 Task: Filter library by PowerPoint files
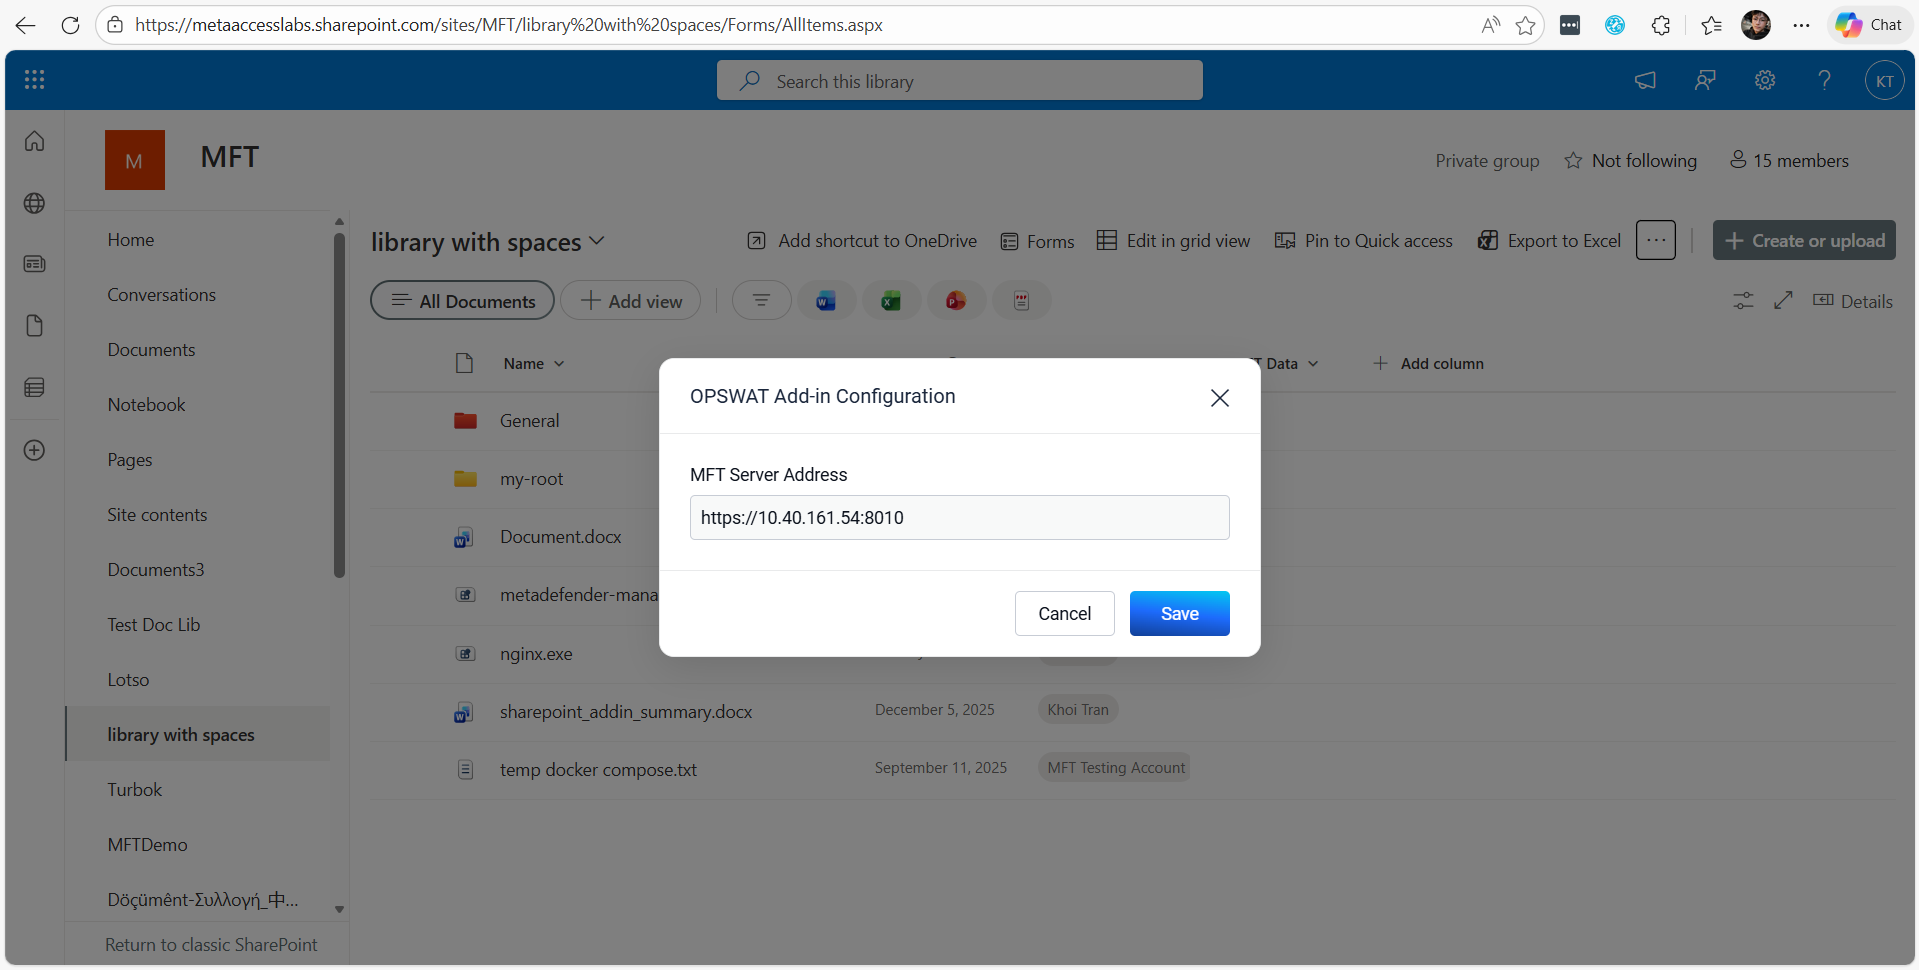coord(956,300)
